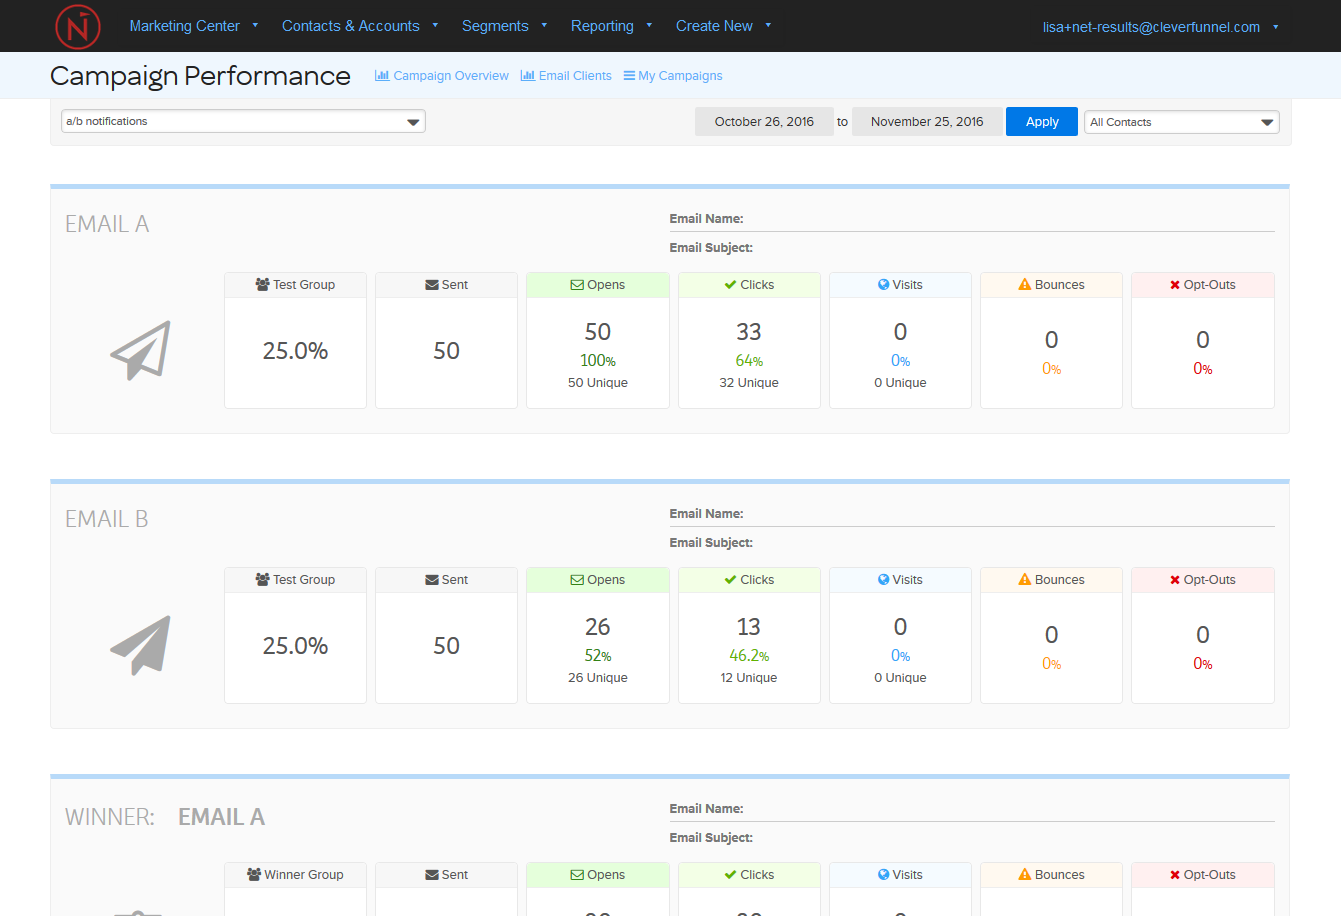Click Winner section Clicks checkmark icon
The width and height of the screenshot is (1341, 916).
731,875
